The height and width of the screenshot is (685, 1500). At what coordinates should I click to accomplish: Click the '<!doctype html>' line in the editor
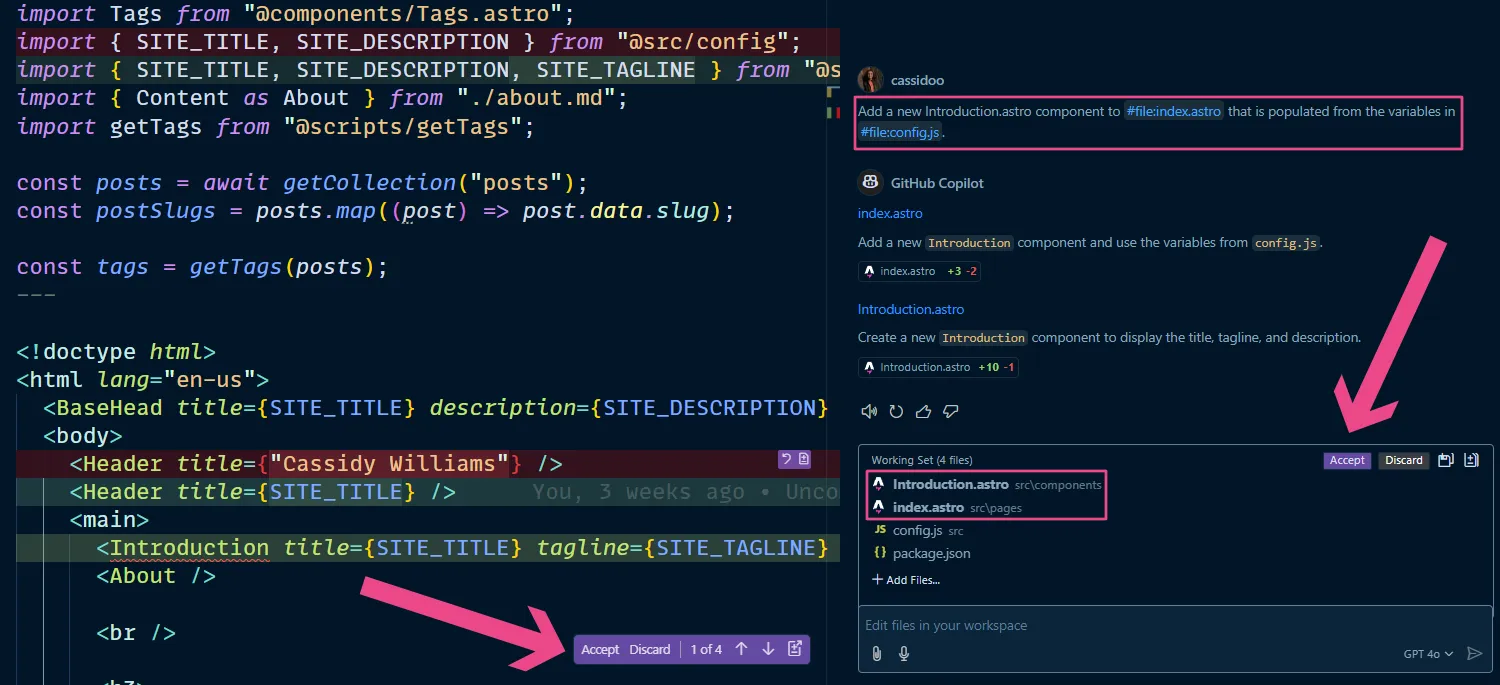click(116, 351)
